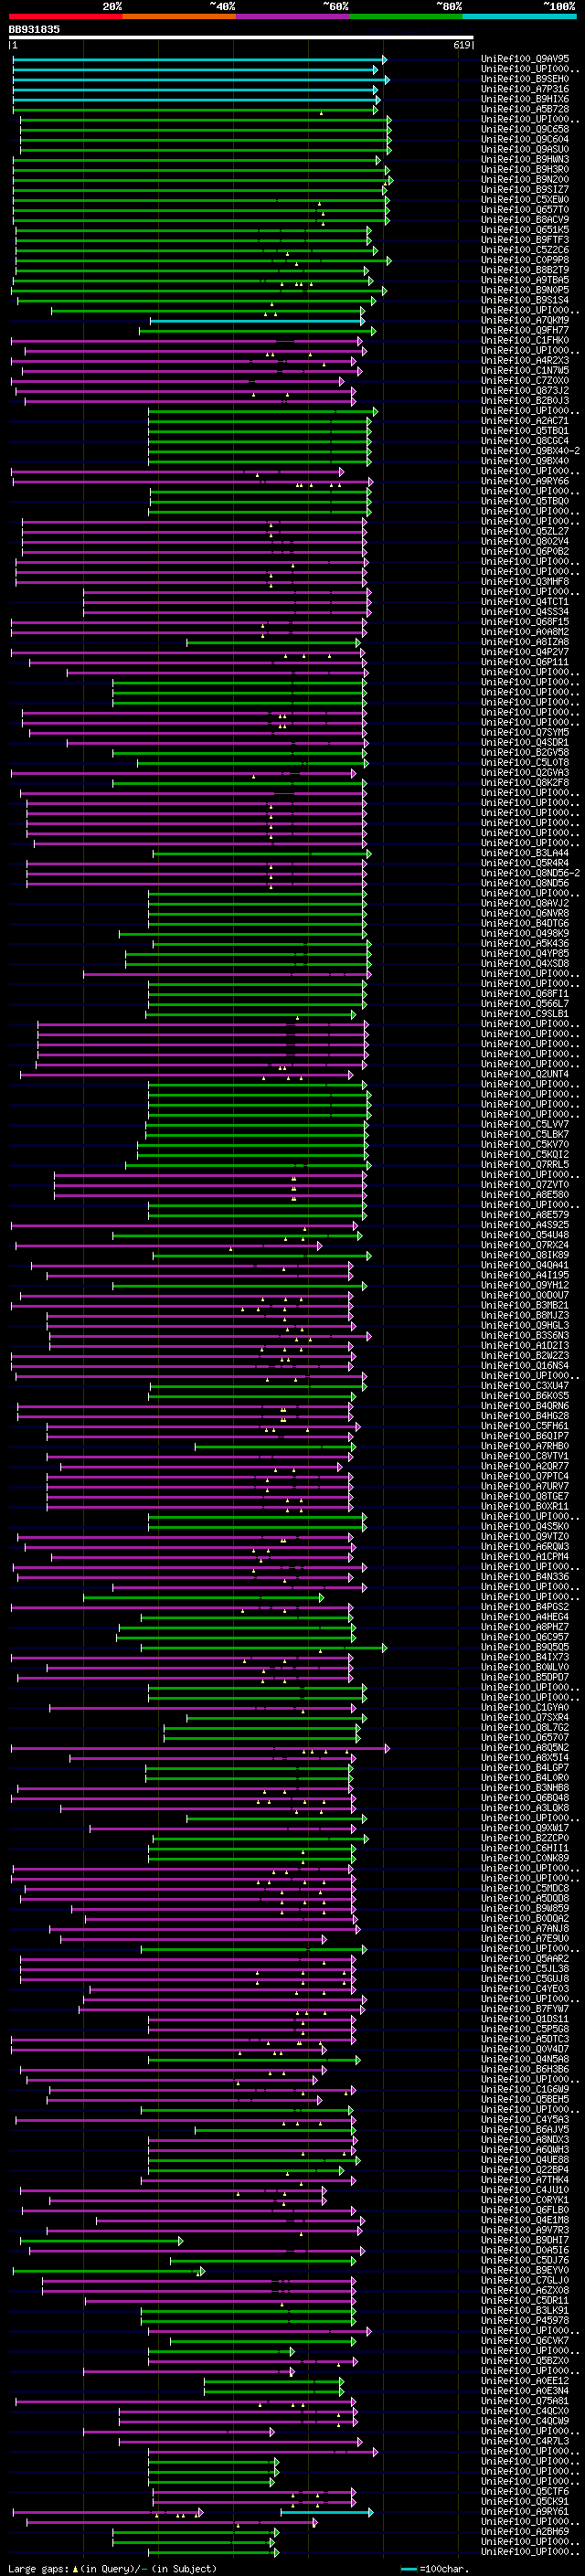
Task: Open hit UniRef100_Q8IK89
Action: (525, 1255)
